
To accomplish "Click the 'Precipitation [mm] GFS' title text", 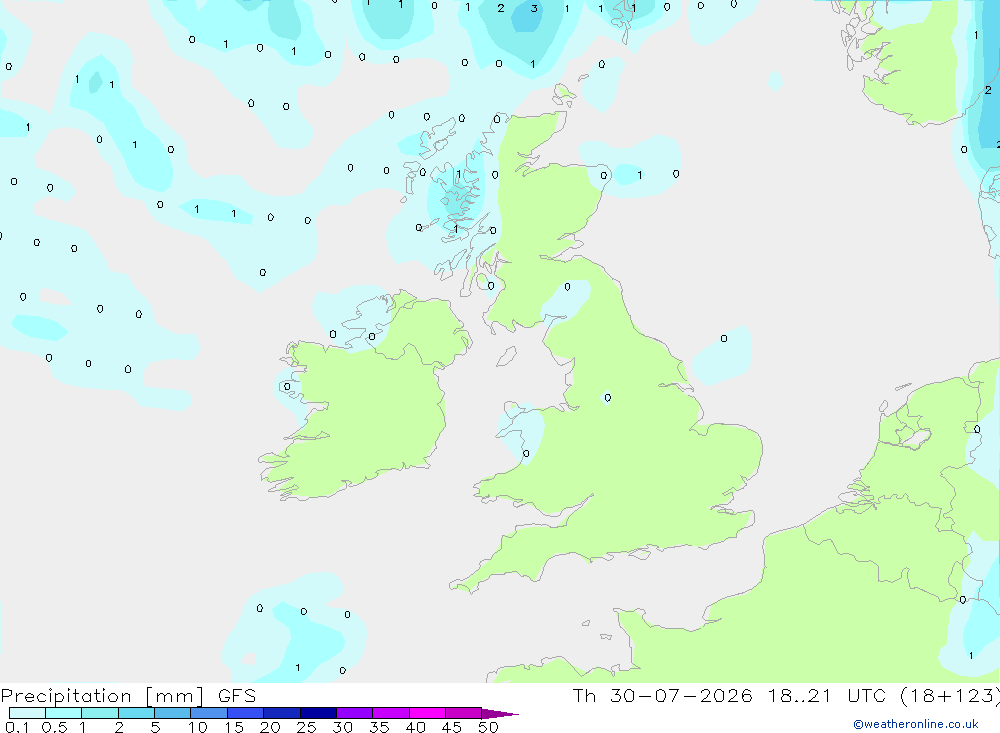I will click(x=128, y=696).
